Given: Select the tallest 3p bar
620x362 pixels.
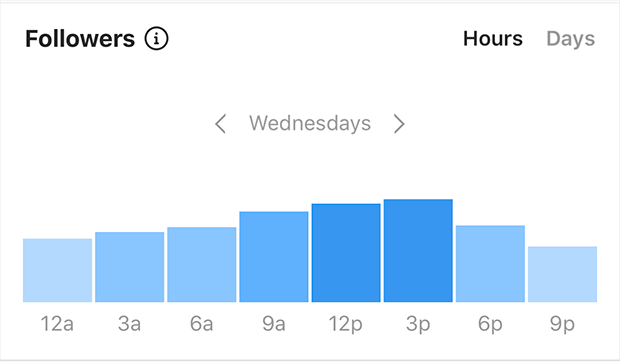Looking at the screenshot, I should [x=418, y=251].
